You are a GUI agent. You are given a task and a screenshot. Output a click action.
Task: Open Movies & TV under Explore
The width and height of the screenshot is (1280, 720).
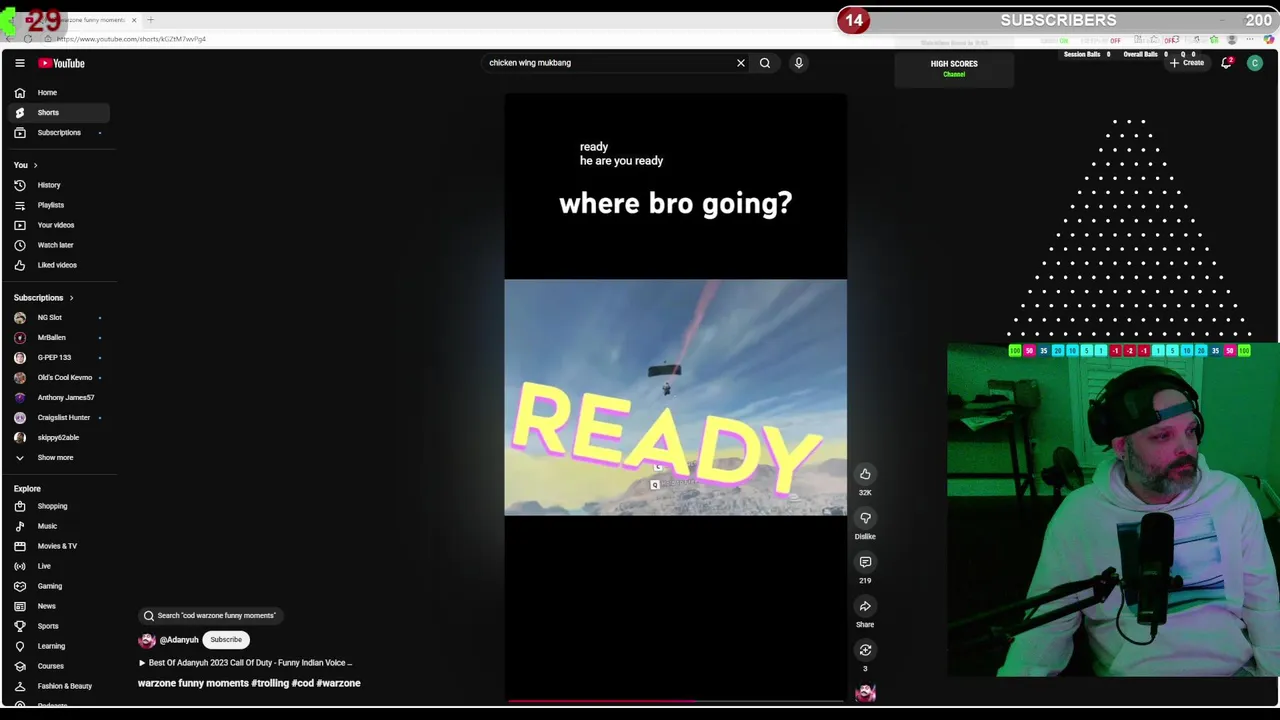coord(60,546)
